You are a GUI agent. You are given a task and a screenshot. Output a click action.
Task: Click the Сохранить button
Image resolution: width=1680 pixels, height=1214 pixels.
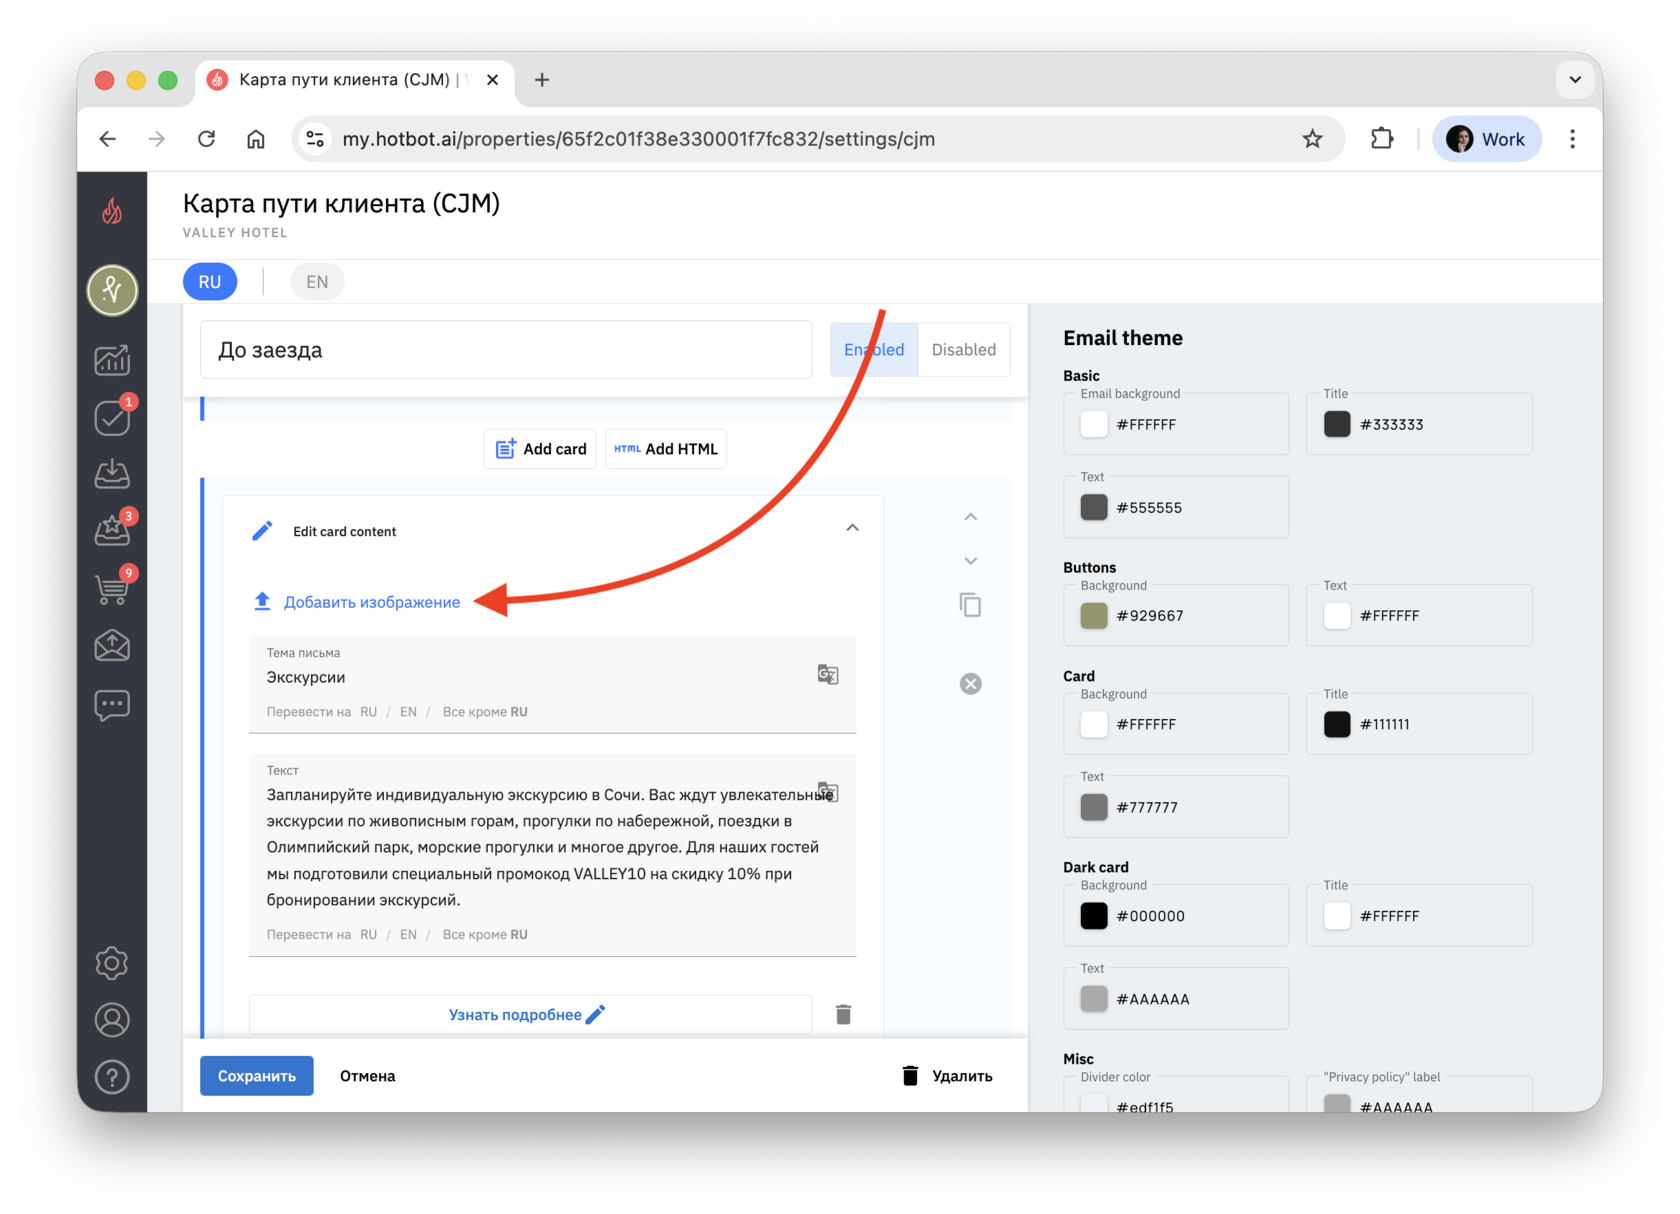coord(257,1076)
